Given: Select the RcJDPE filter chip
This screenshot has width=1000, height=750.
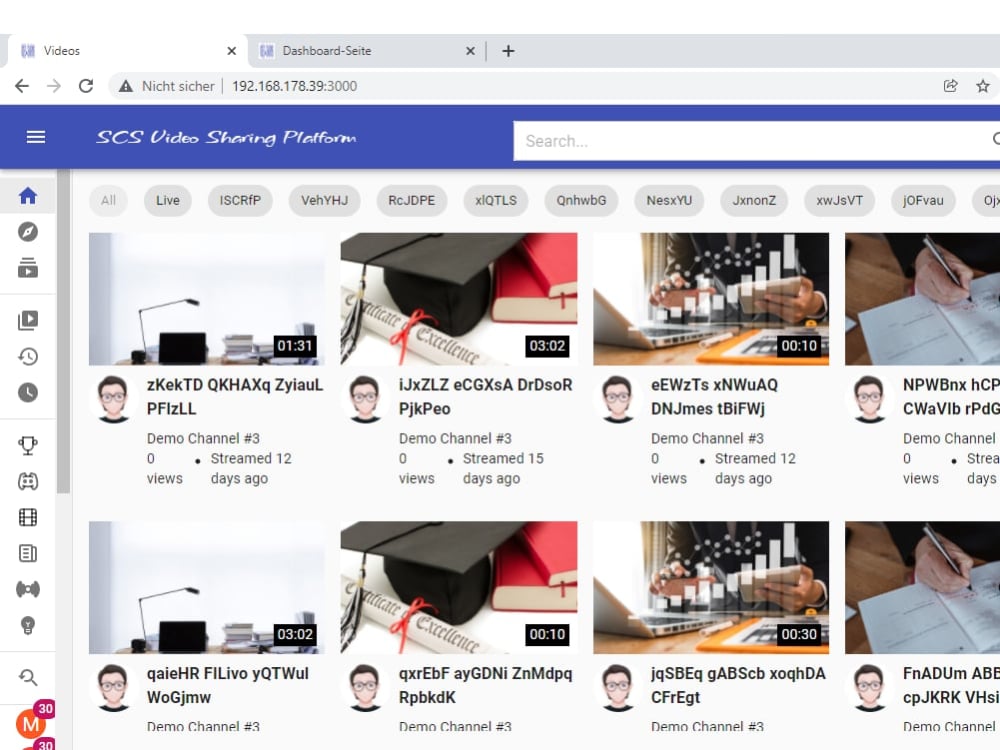Looking at the screenshot, I should [412, 200].
